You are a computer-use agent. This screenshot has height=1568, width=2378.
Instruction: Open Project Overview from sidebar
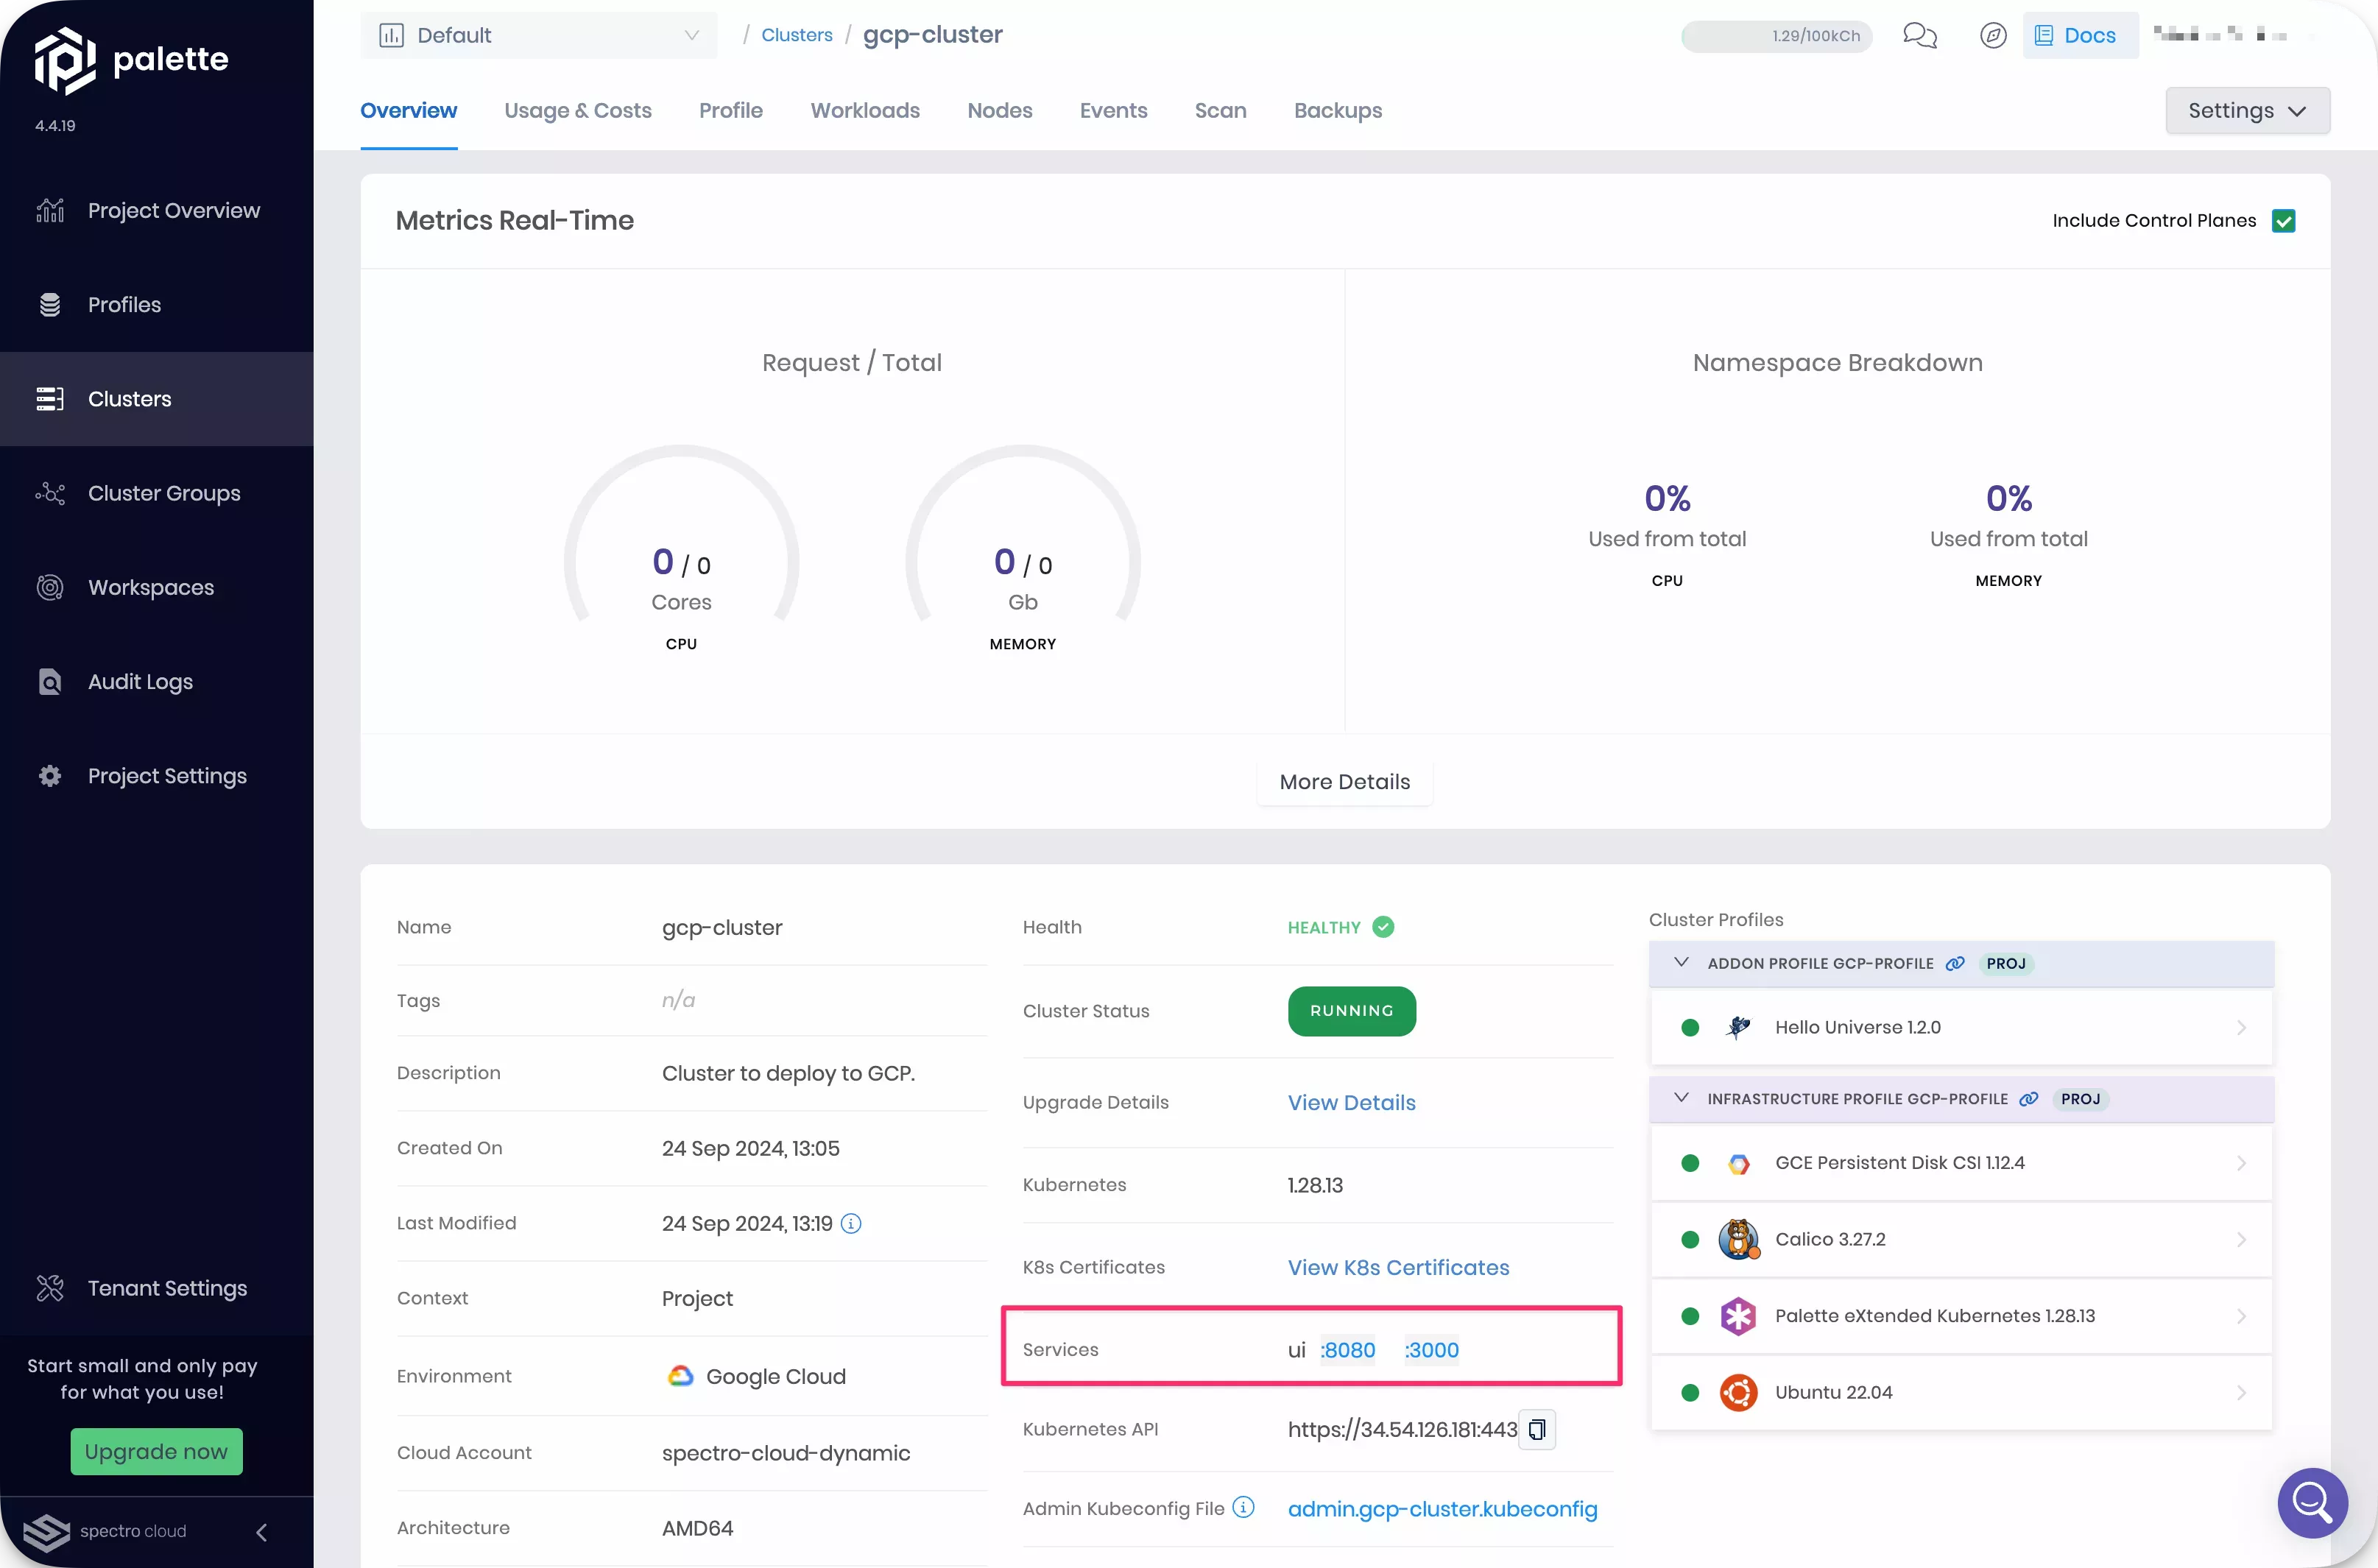click(173, 210)
